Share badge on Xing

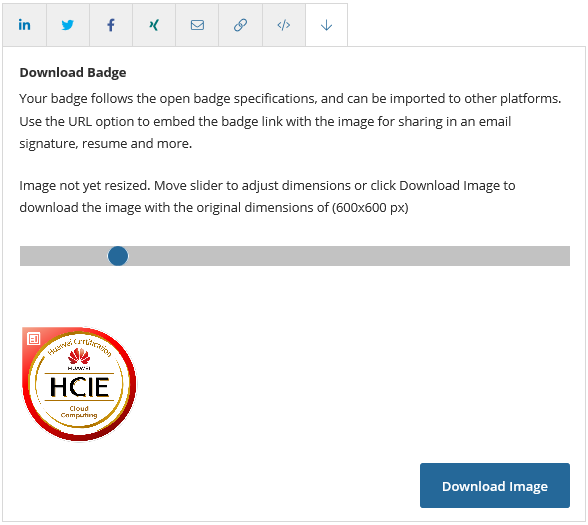click(x=154, y=25)
